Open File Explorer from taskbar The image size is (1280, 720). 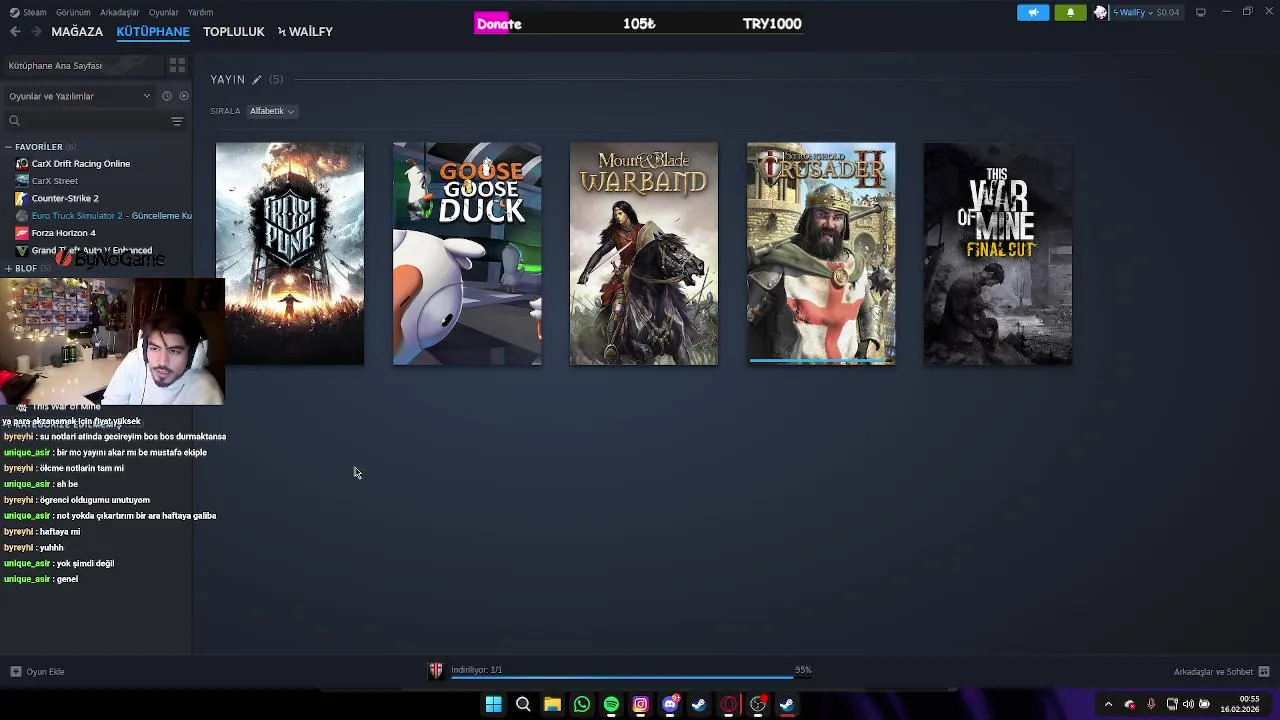pos(552,705)
